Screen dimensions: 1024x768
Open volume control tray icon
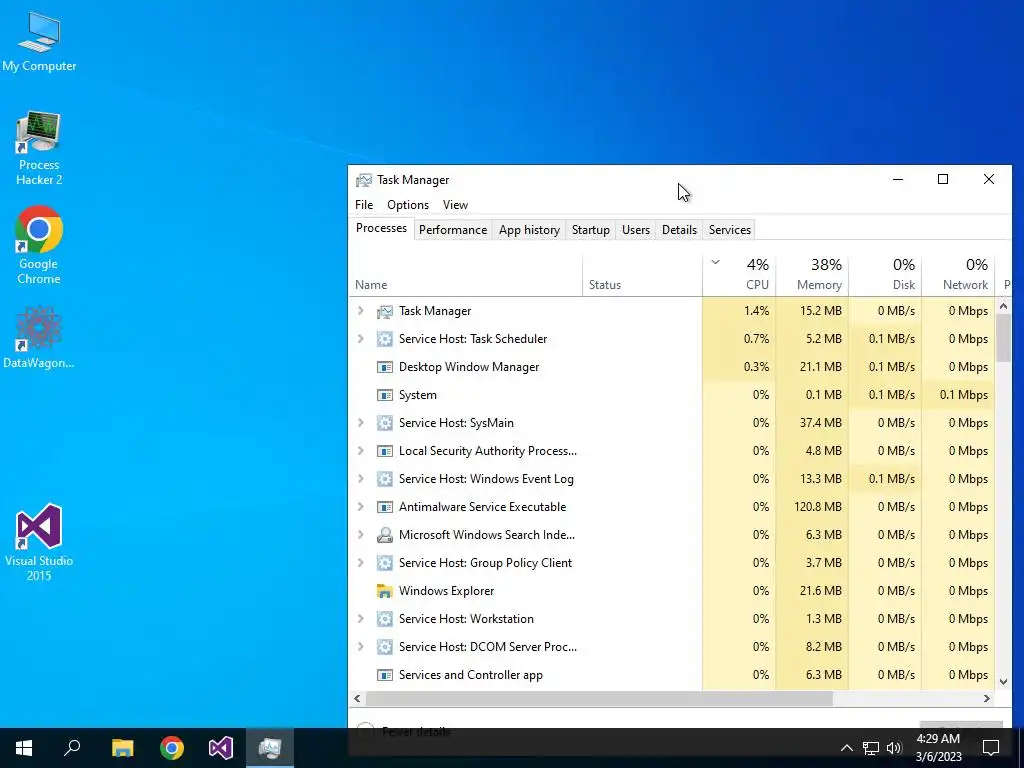click(x=894, y=748)
